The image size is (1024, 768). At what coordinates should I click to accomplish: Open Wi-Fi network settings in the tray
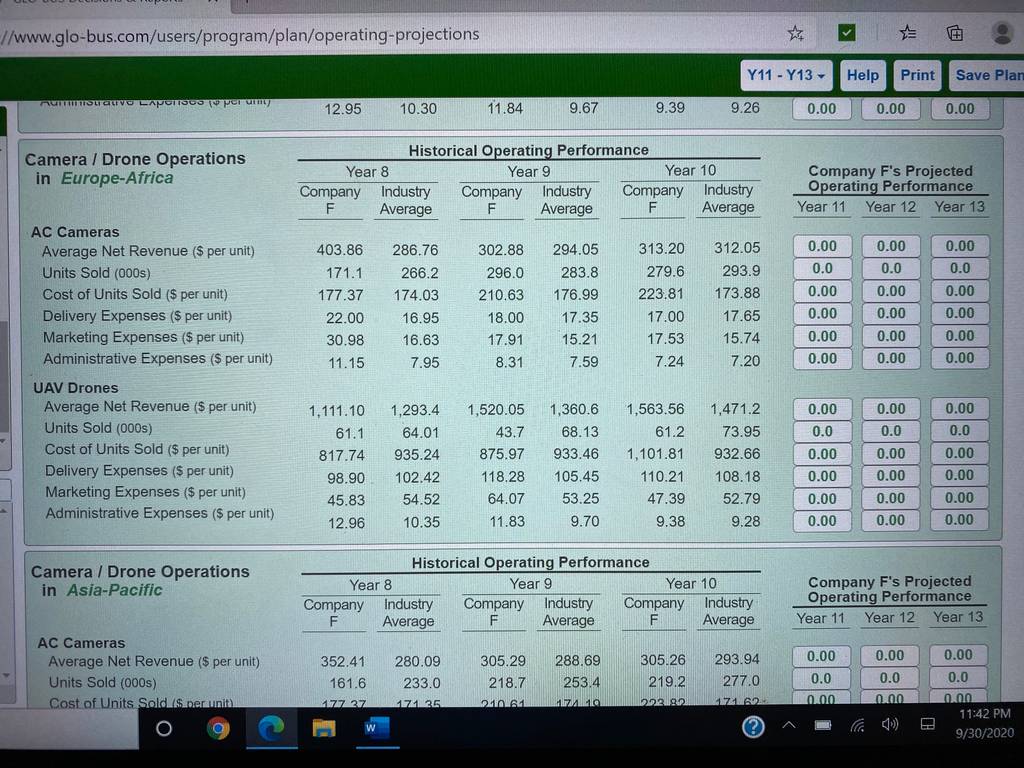857,725
